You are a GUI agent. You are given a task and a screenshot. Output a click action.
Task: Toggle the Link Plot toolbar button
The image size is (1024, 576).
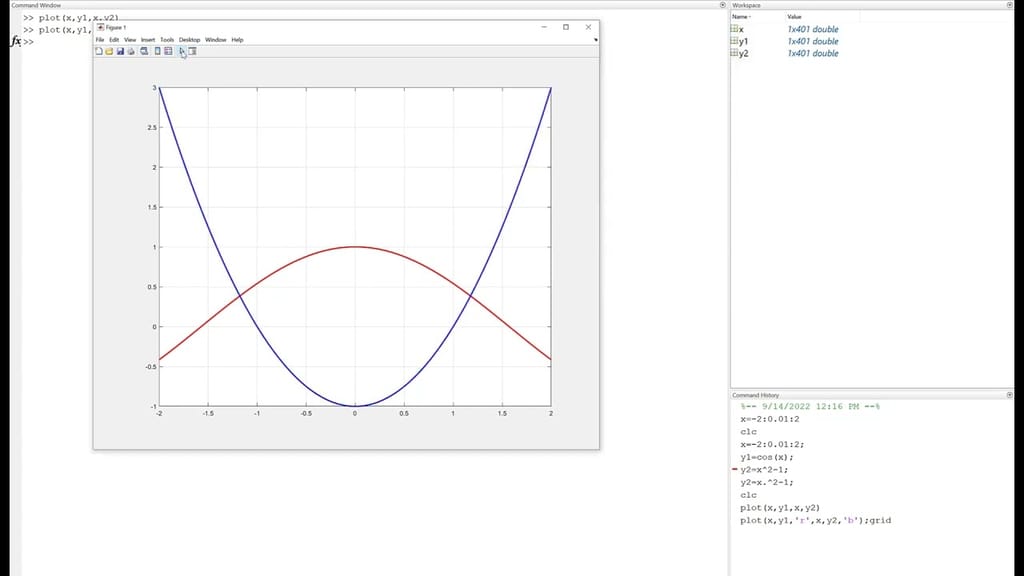pyautogui.click(x=145, y=51)
